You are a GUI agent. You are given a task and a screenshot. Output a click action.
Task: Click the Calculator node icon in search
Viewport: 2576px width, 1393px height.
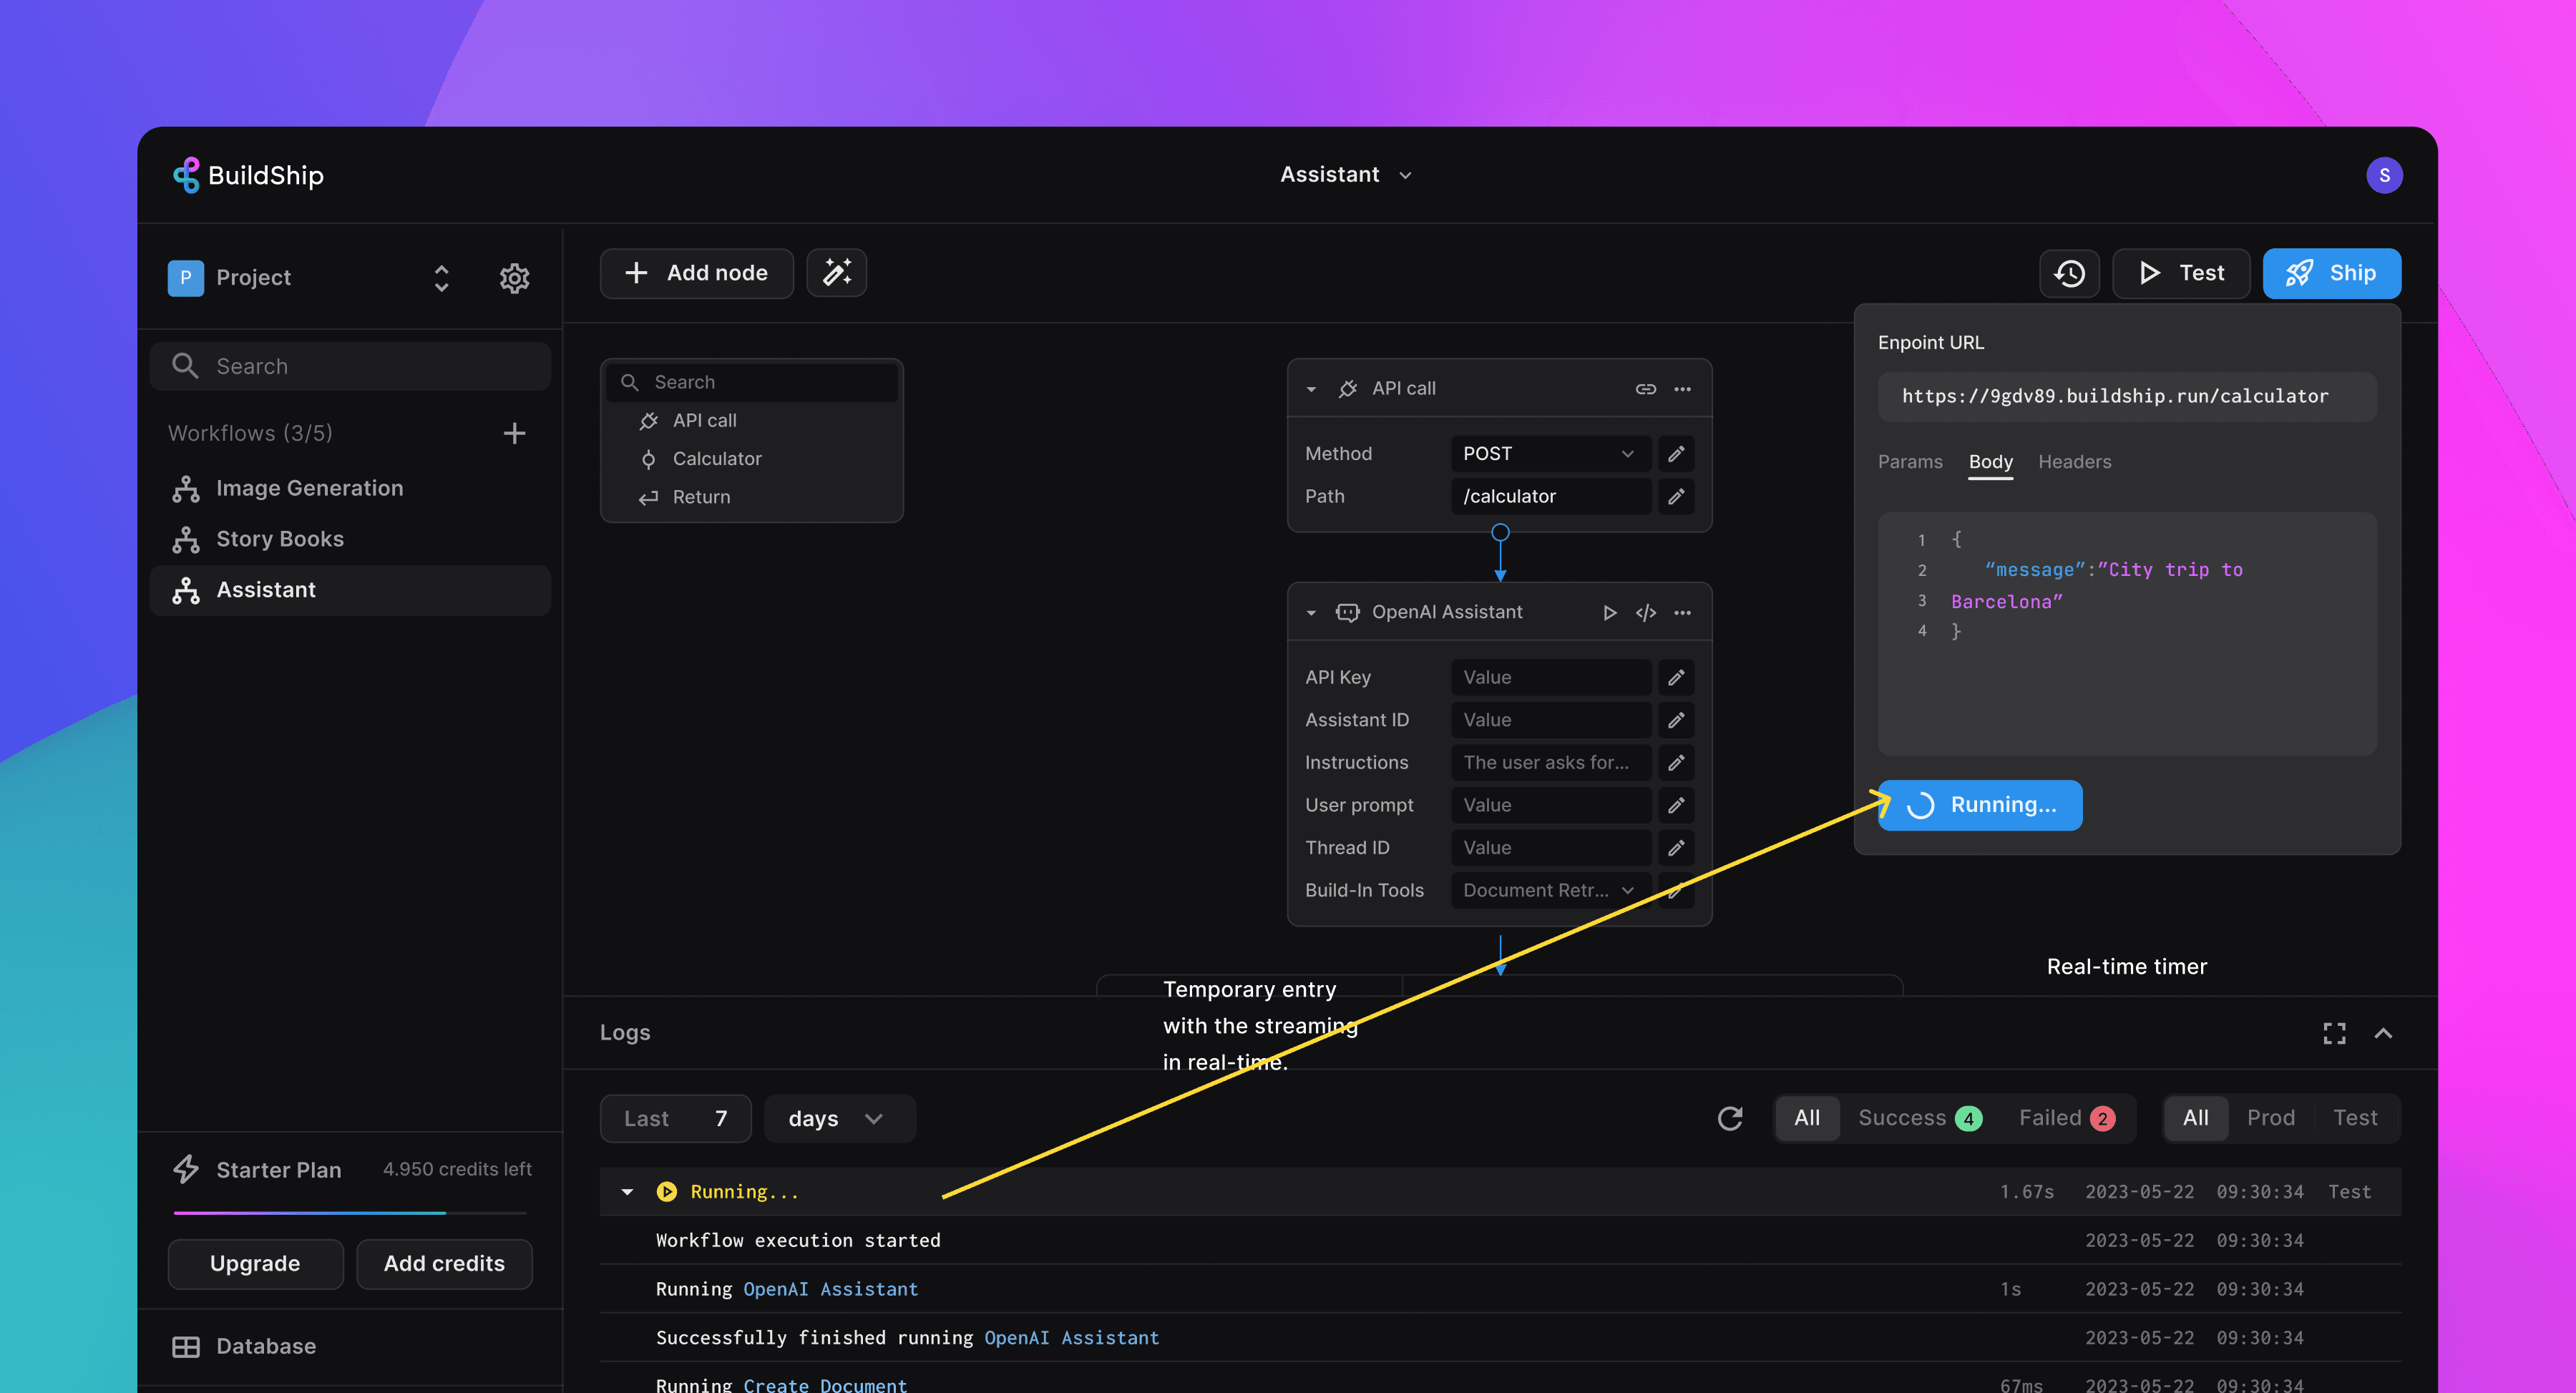648,458
